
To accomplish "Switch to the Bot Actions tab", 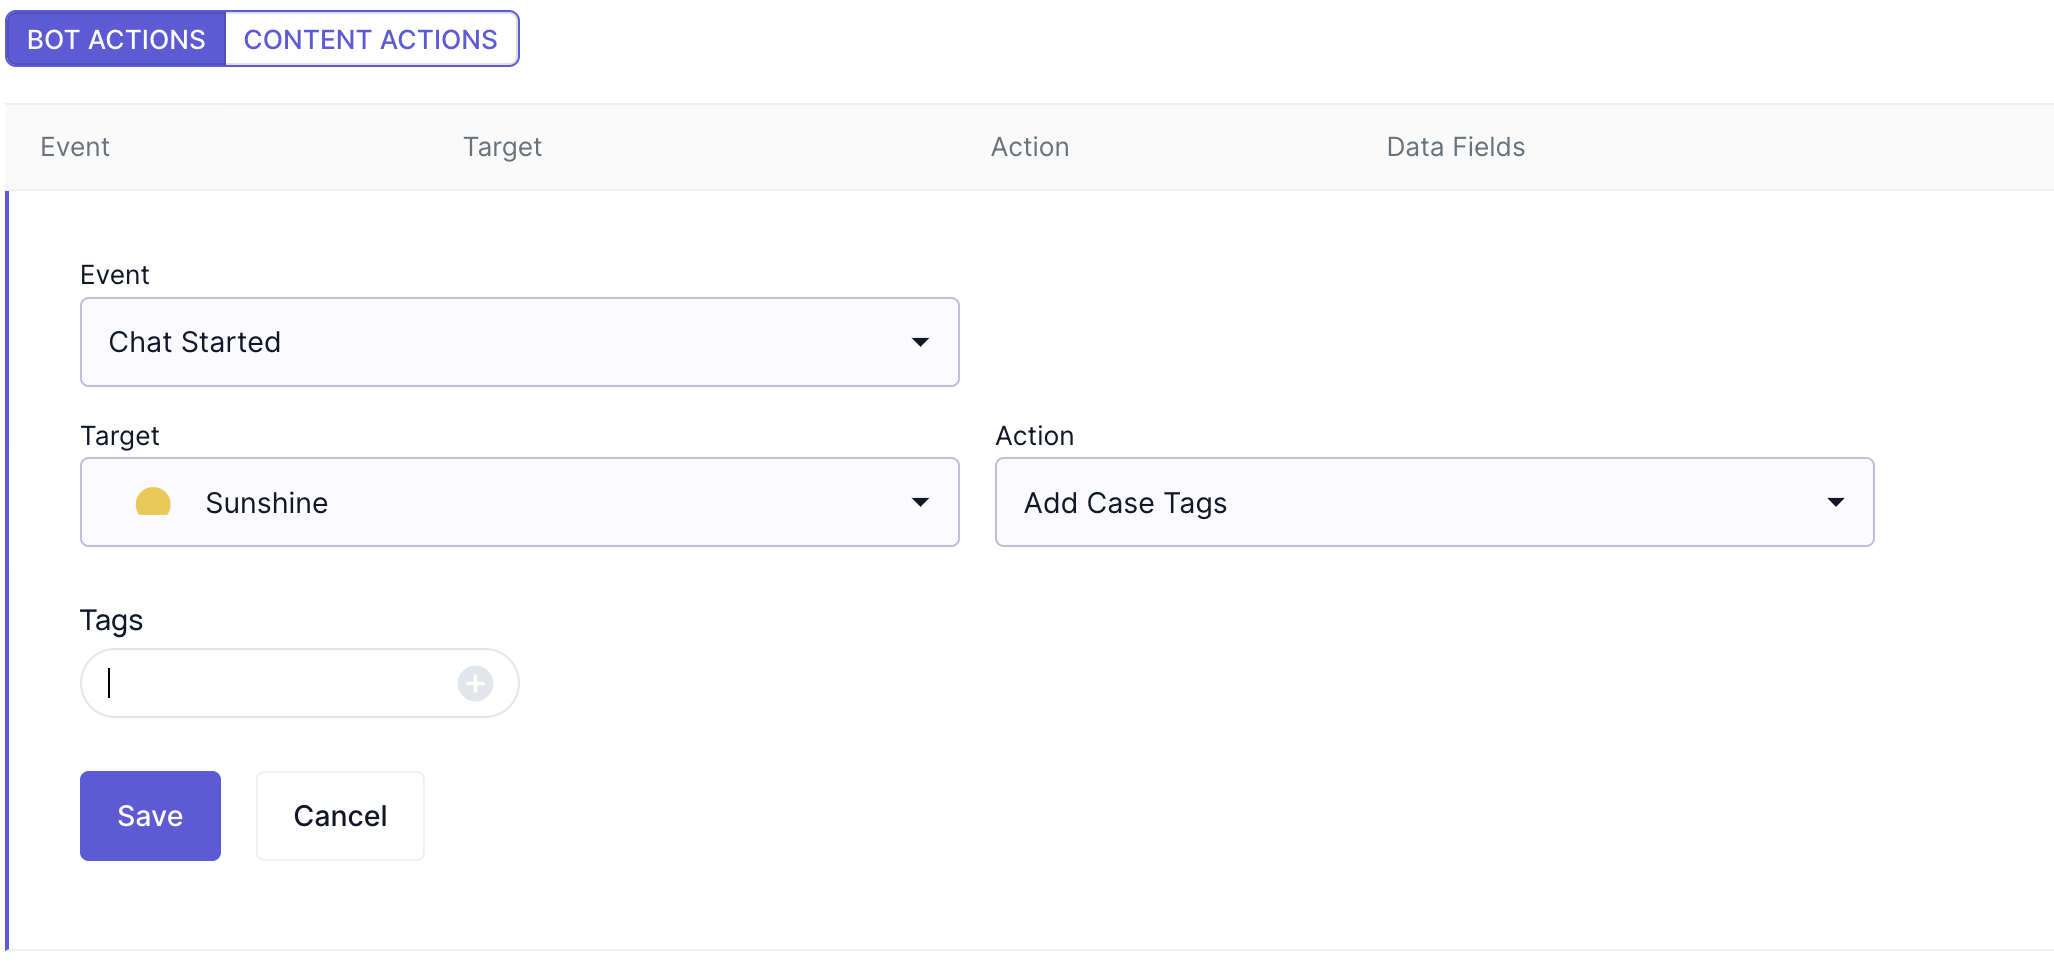I will click(x=116, y=39).
